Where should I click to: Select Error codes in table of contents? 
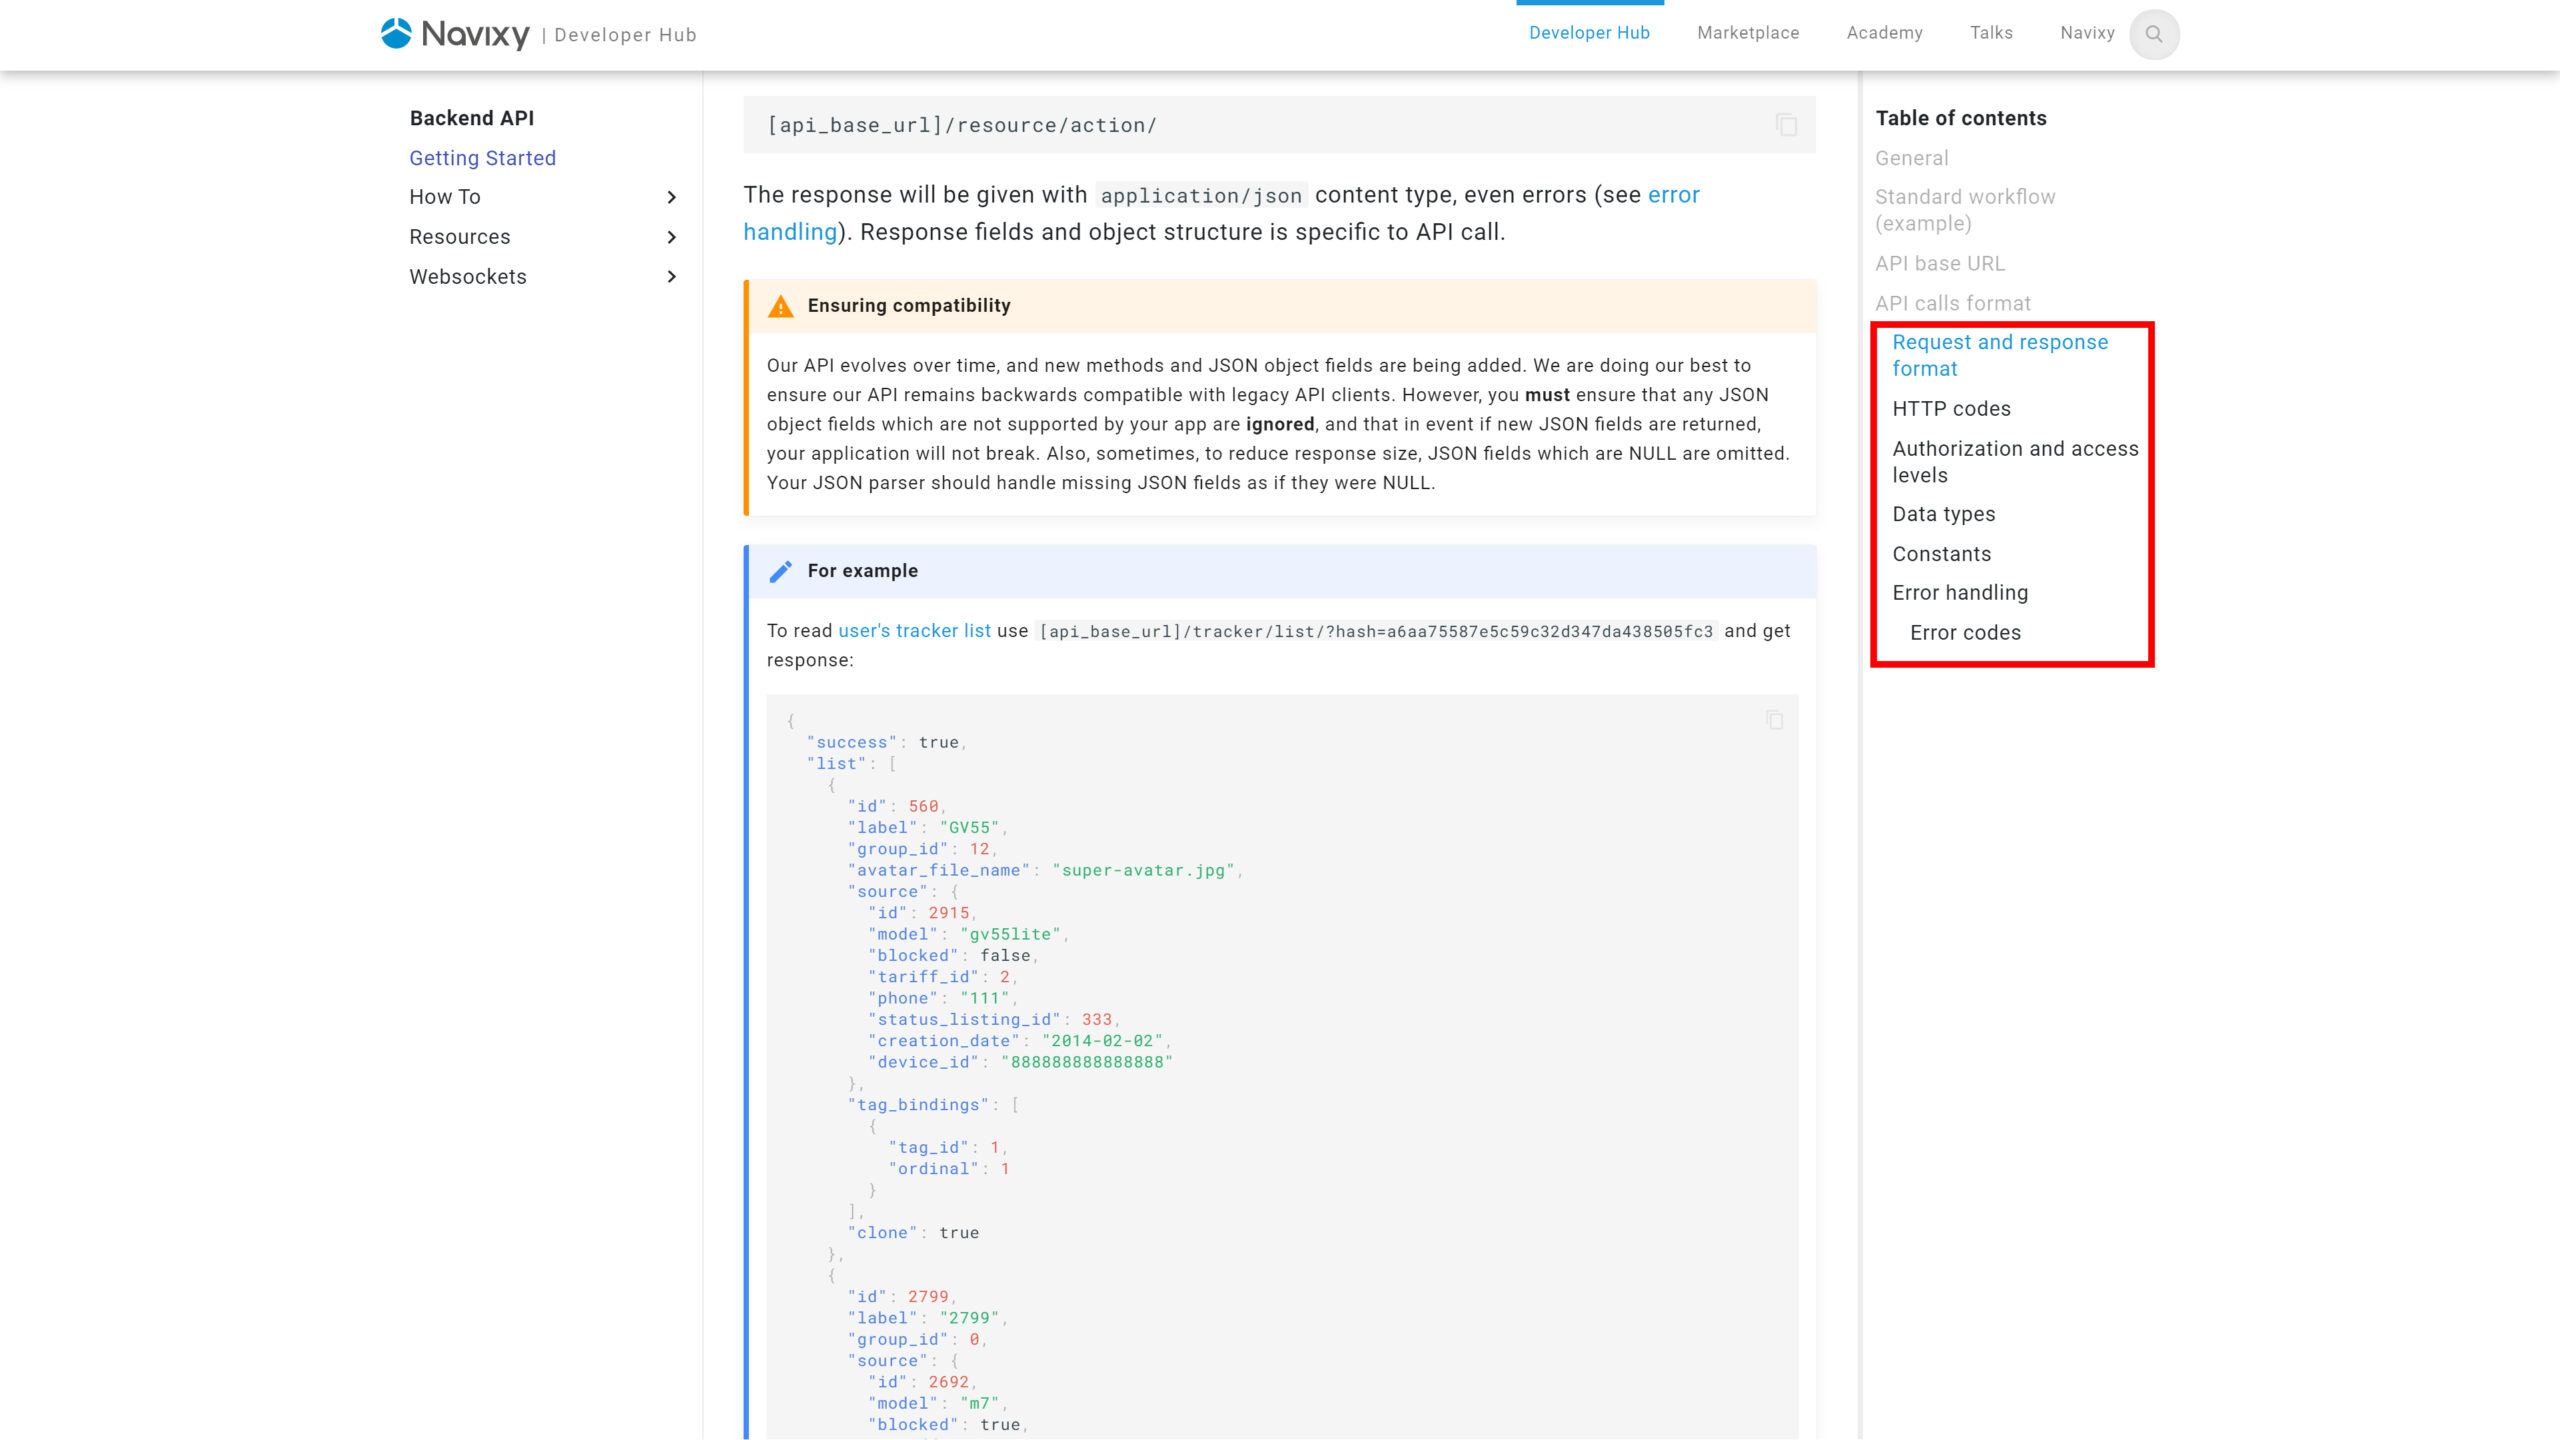1966,631
